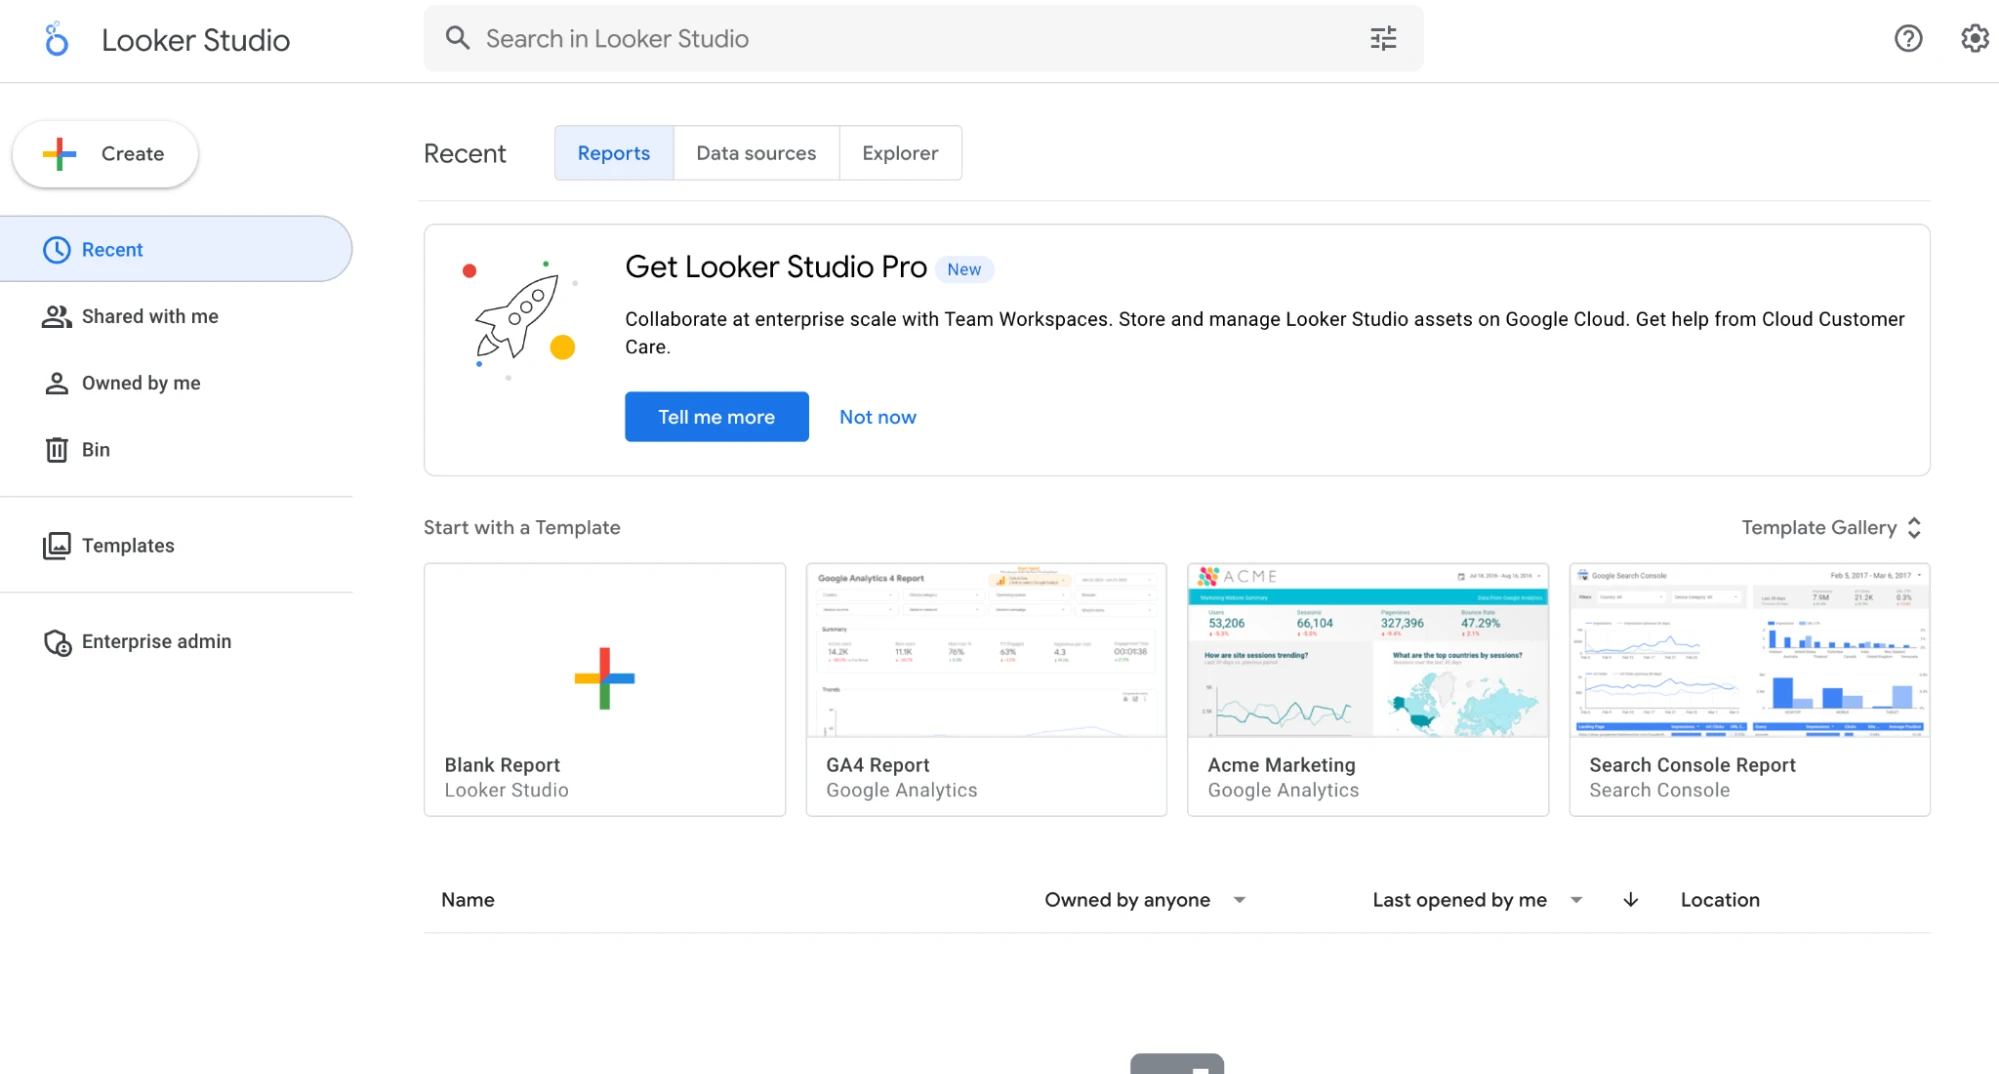Click the Owned by me person icon
The image size is (1999, 1074).
(x=57, y=383)
